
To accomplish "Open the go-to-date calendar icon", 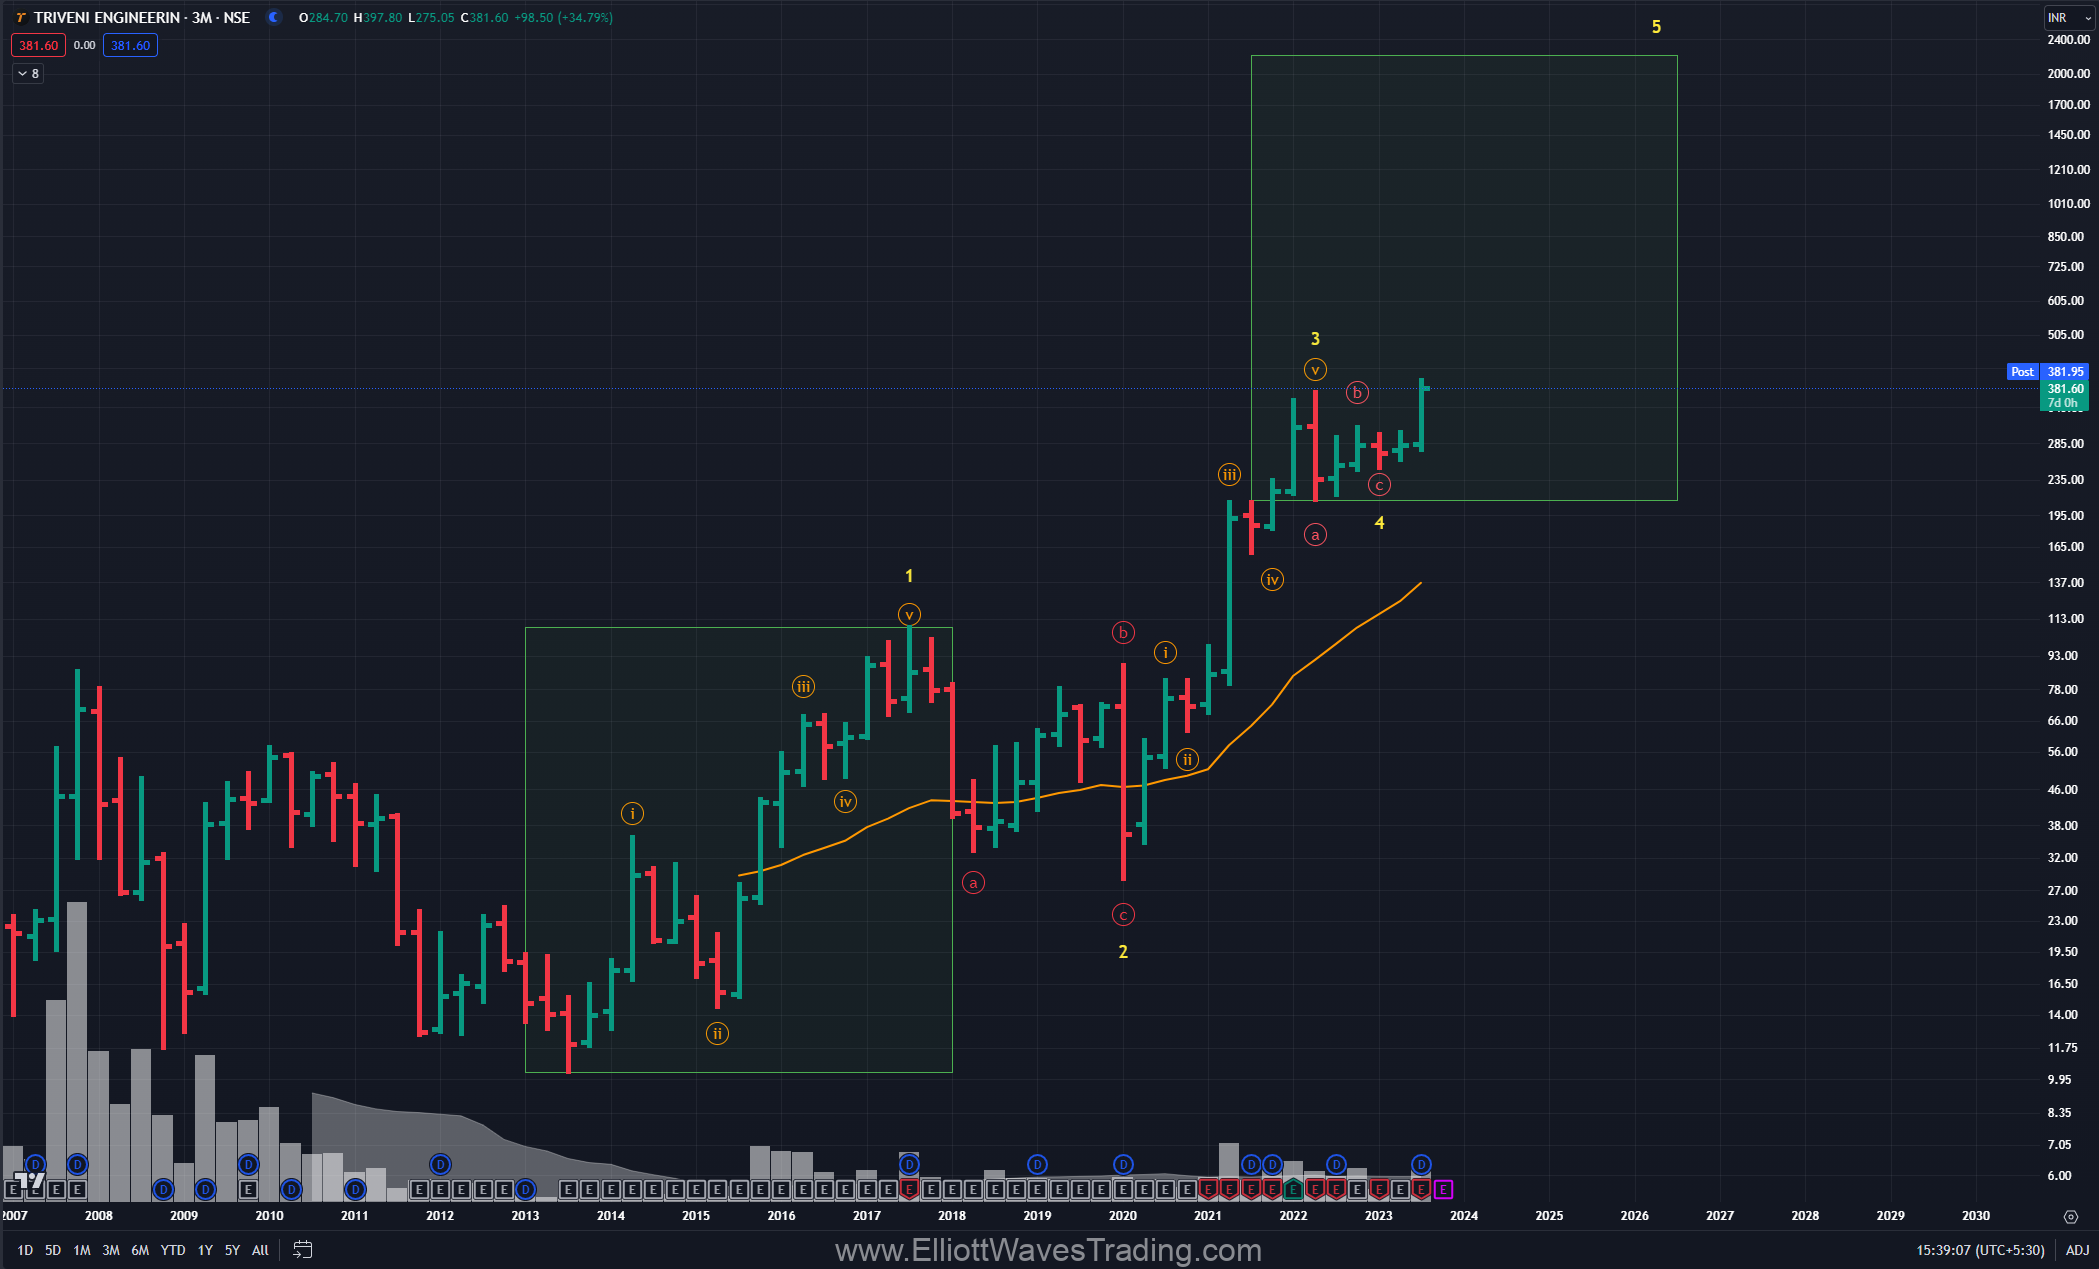I will tap(303, 1250).
